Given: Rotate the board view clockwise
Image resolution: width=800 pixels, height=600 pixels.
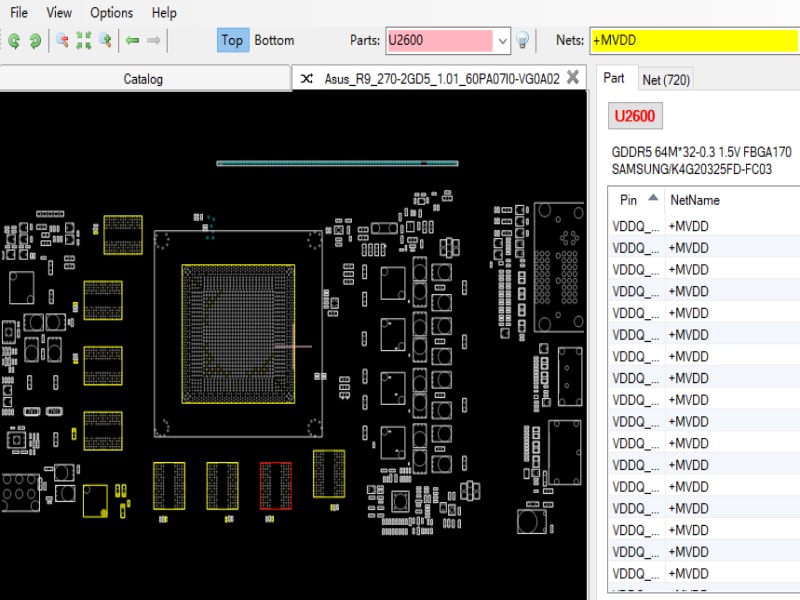Looking at the screenshot, I should point(35,40).
